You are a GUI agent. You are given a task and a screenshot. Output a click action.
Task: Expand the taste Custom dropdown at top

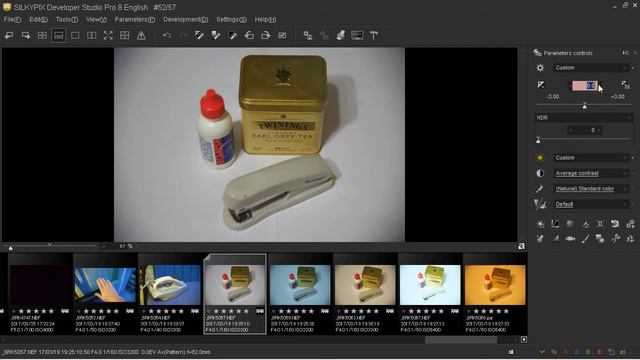[591, 68]
